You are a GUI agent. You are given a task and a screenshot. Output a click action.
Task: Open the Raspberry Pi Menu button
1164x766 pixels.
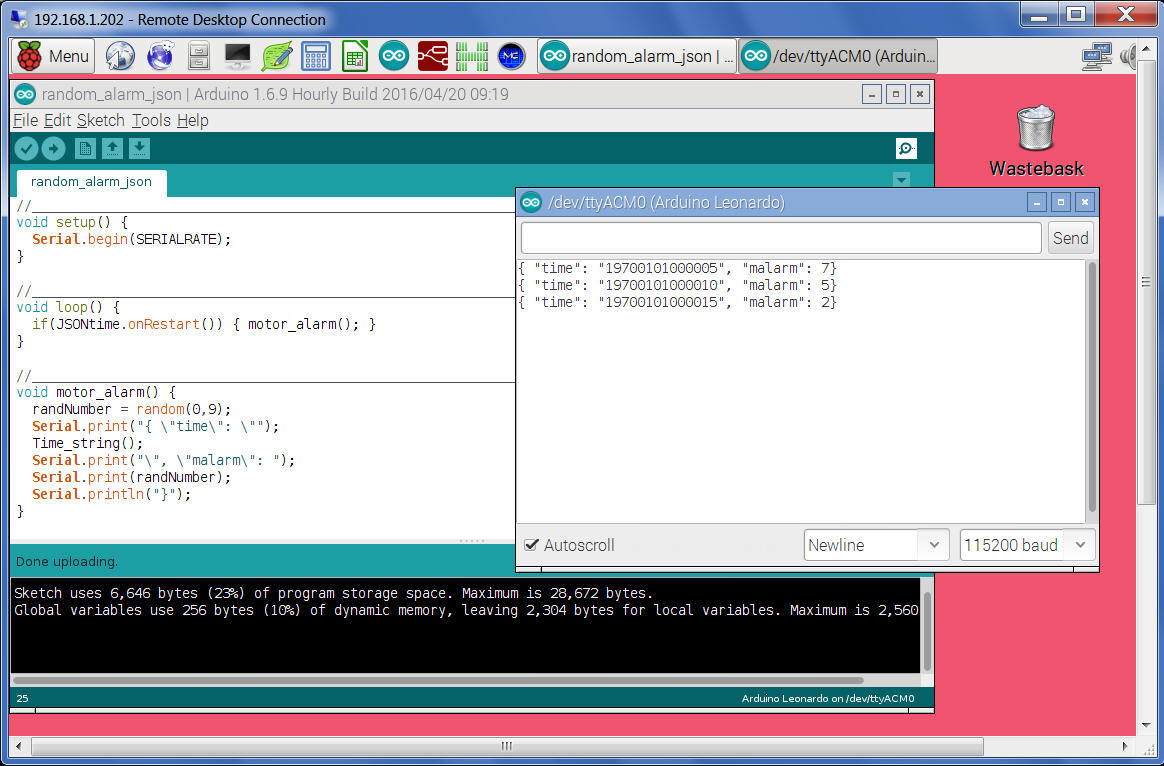(x=54, y=56)
